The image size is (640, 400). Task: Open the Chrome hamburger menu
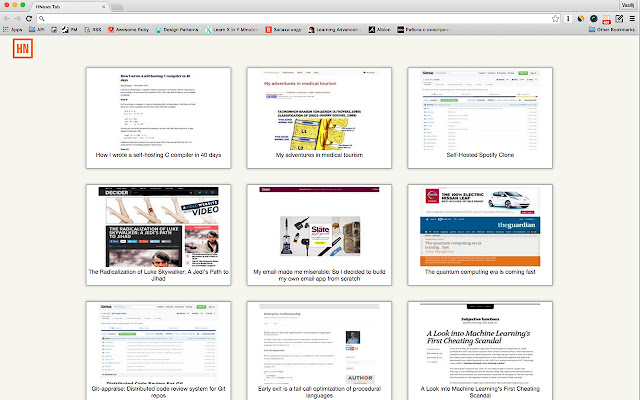tap(632, 18)
